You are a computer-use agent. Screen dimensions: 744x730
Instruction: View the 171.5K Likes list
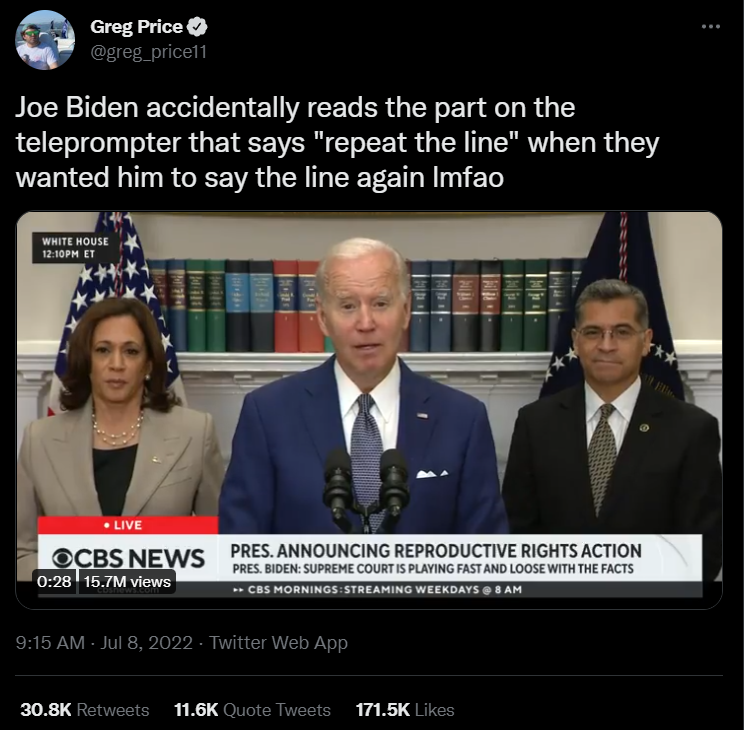[405, 710]
